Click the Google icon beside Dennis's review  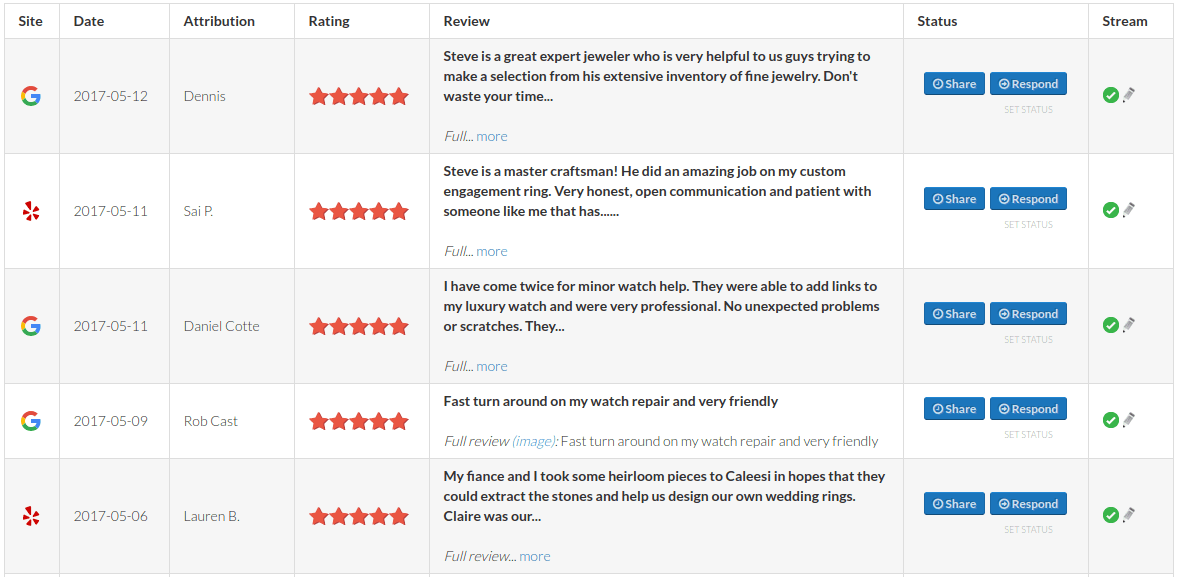pos(31,96)
